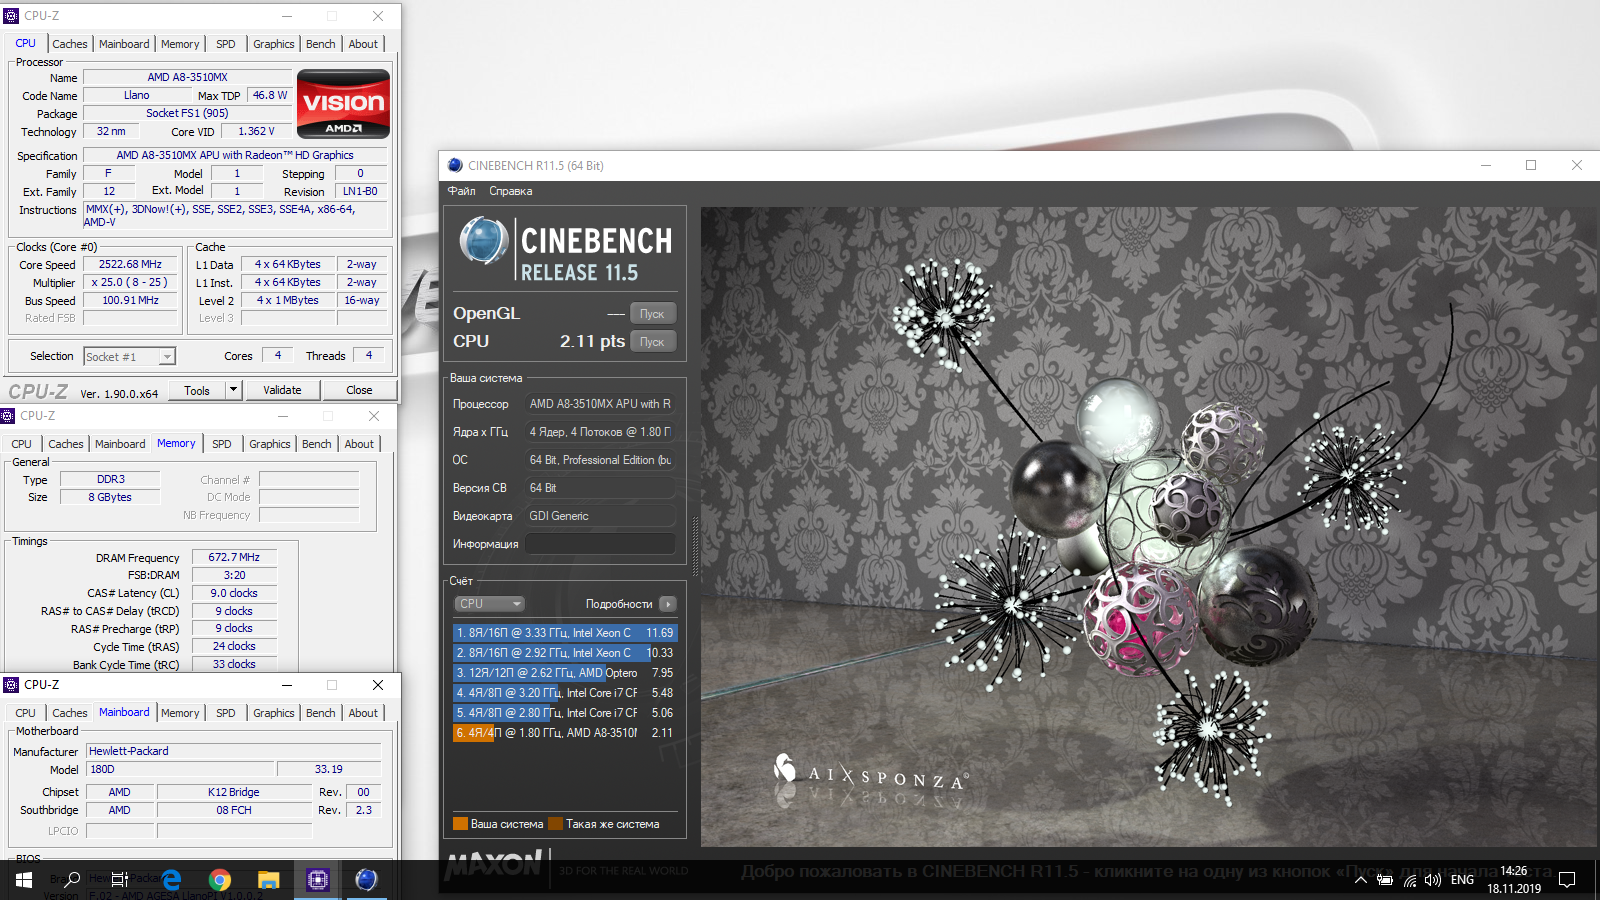This screenshot has height=900, width=1600.
Task: Select ranking row 2 Intel Xeon 10.33
Action: [565, 653]
